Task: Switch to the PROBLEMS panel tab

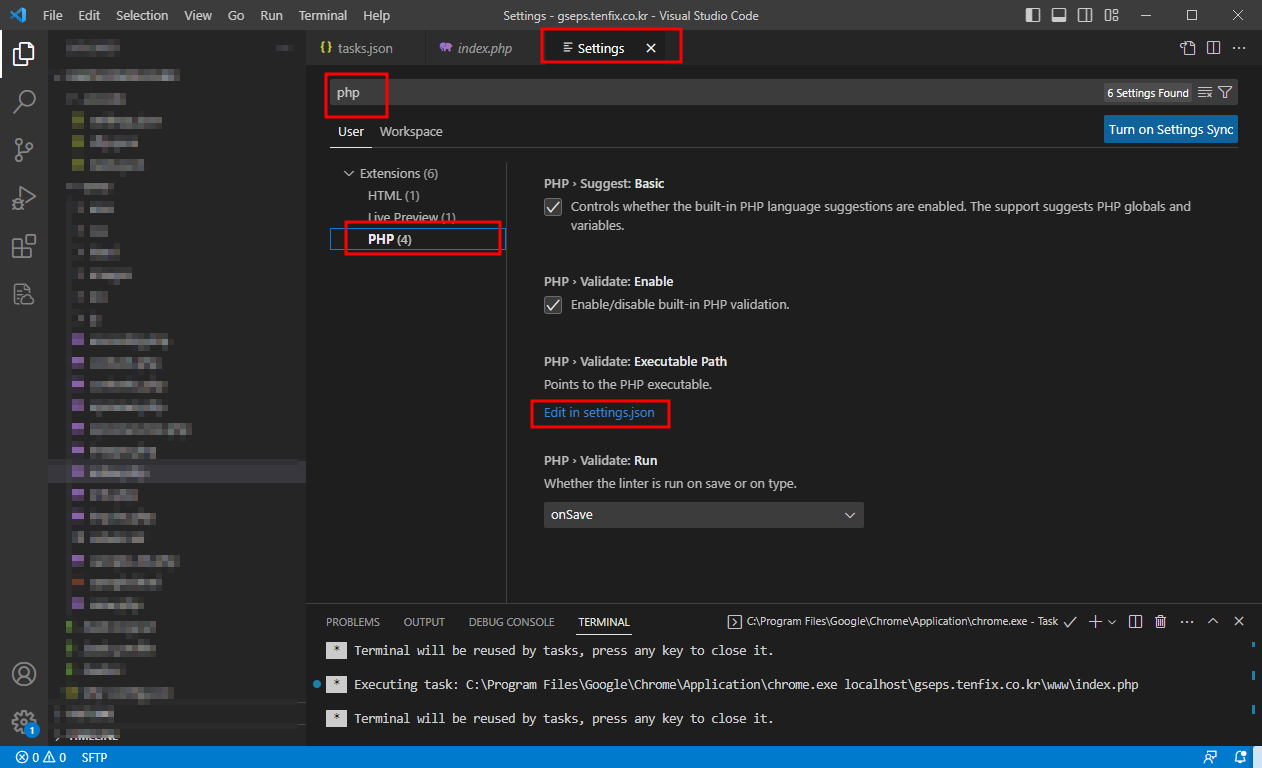Action: (353, 622)
